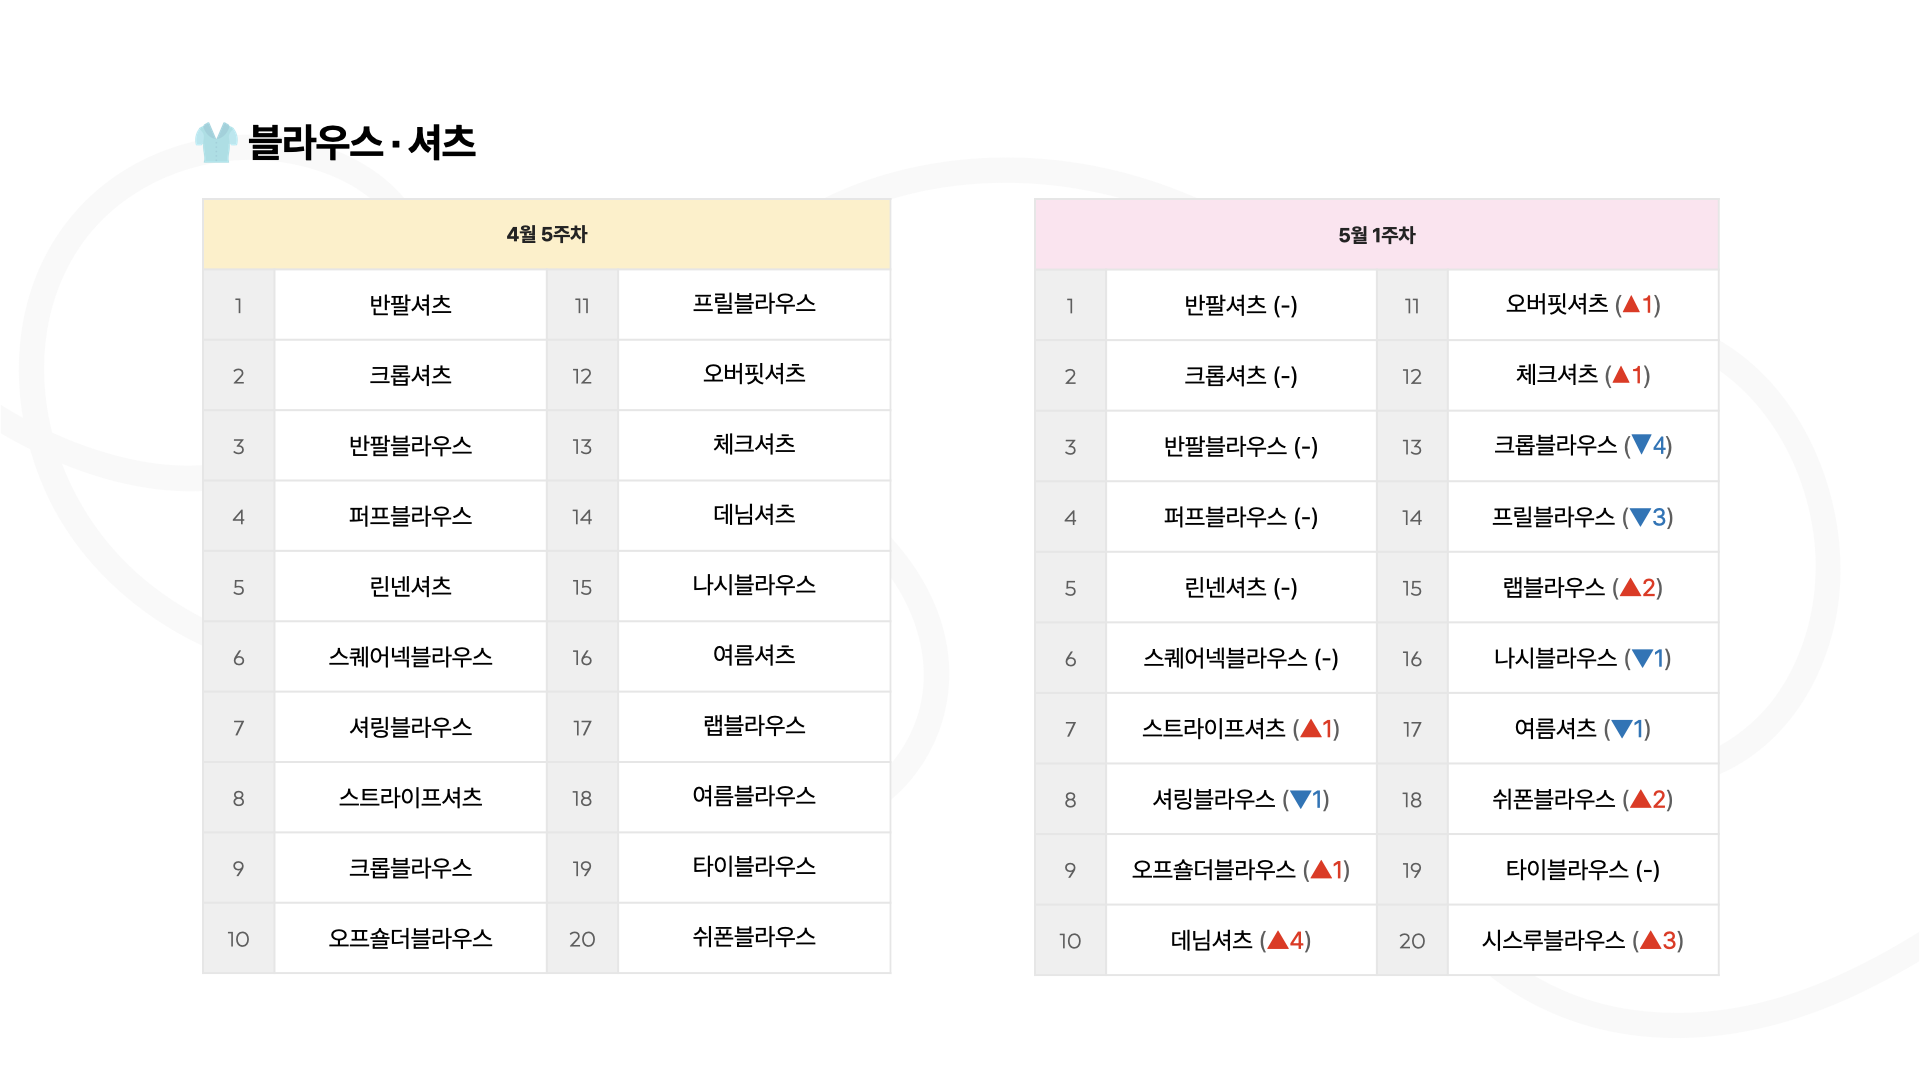The height and width of the screenshot is (1080, 1920).
Task: Click rank number 20 in the April table
Action: tap(582, 939)
